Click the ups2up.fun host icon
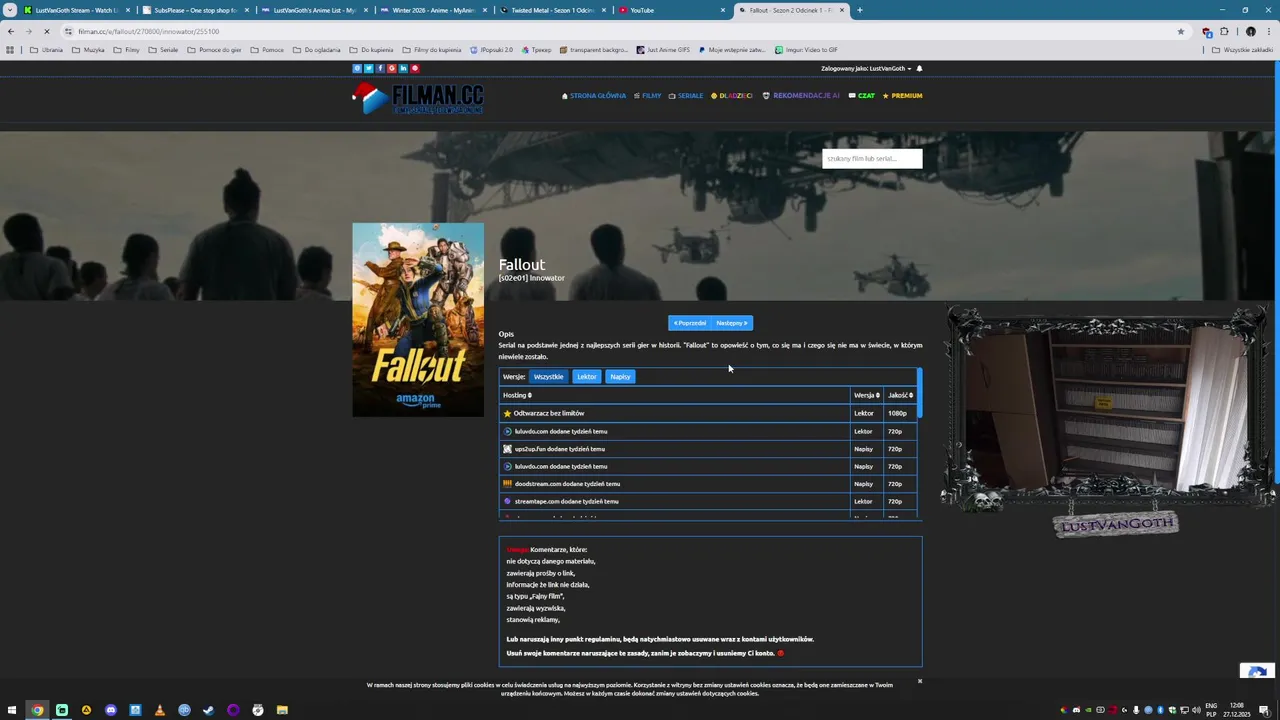Image resolution: width=1280 pixels, height=720 pixels. tap(507, 449)
